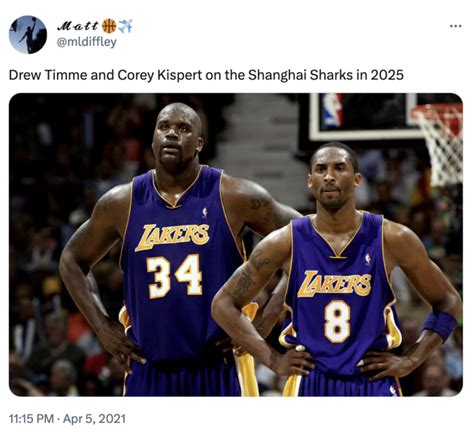
Task: Click the Lakers wordmark on jersey 8
Action: (x=334, y=283)
